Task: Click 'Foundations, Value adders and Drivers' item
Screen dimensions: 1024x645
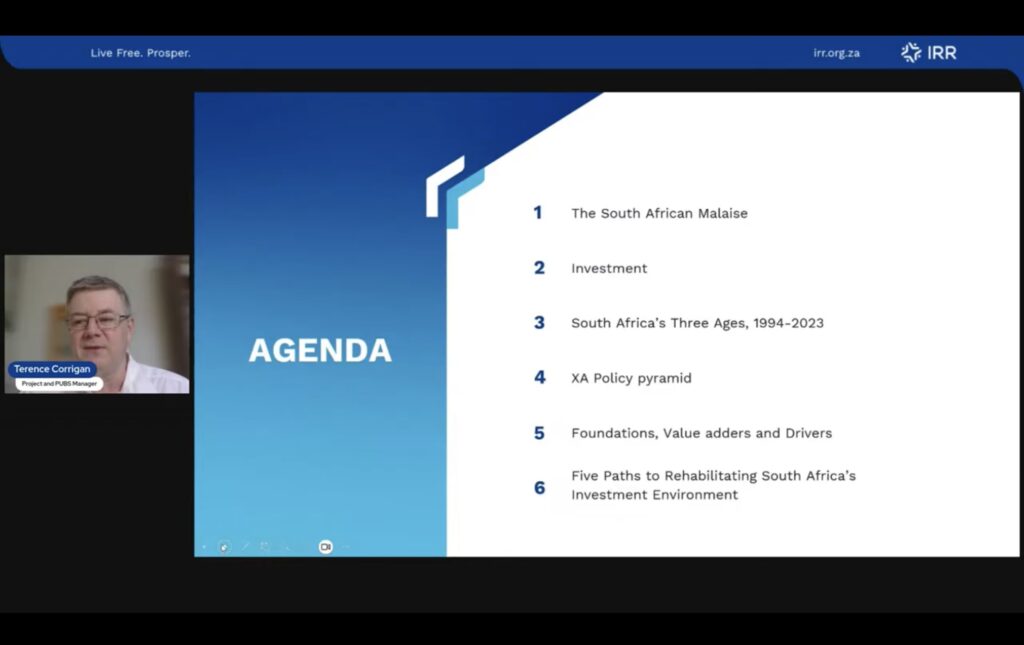Action: pyautogui.click(x=702, y=433)
